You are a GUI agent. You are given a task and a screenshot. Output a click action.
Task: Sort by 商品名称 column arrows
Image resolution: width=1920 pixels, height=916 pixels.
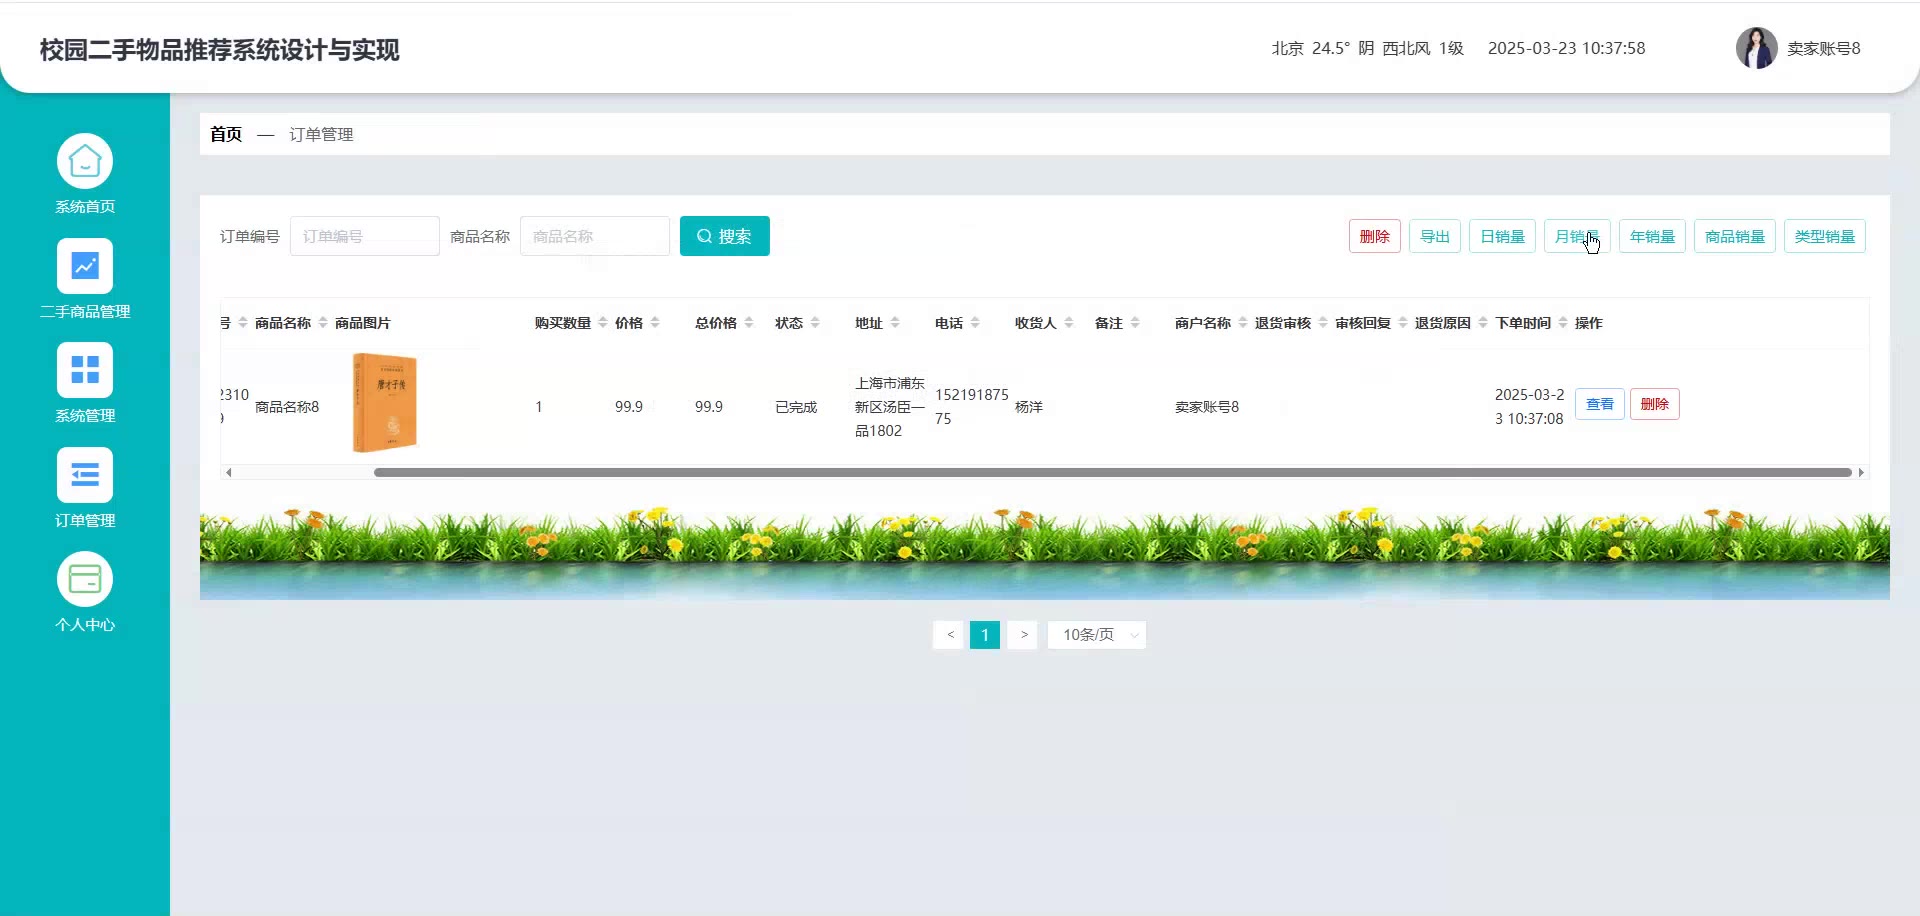click(323, 323)
